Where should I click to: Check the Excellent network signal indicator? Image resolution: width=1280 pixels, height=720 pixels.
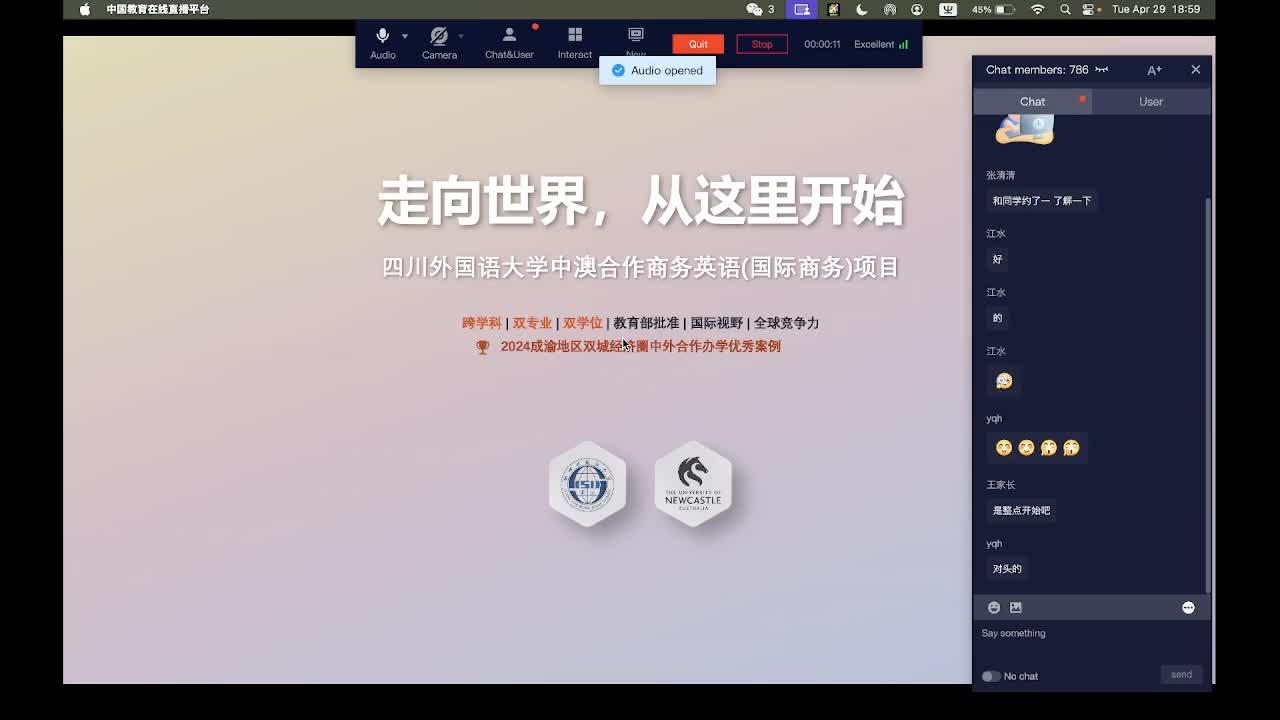coord(881,44)
